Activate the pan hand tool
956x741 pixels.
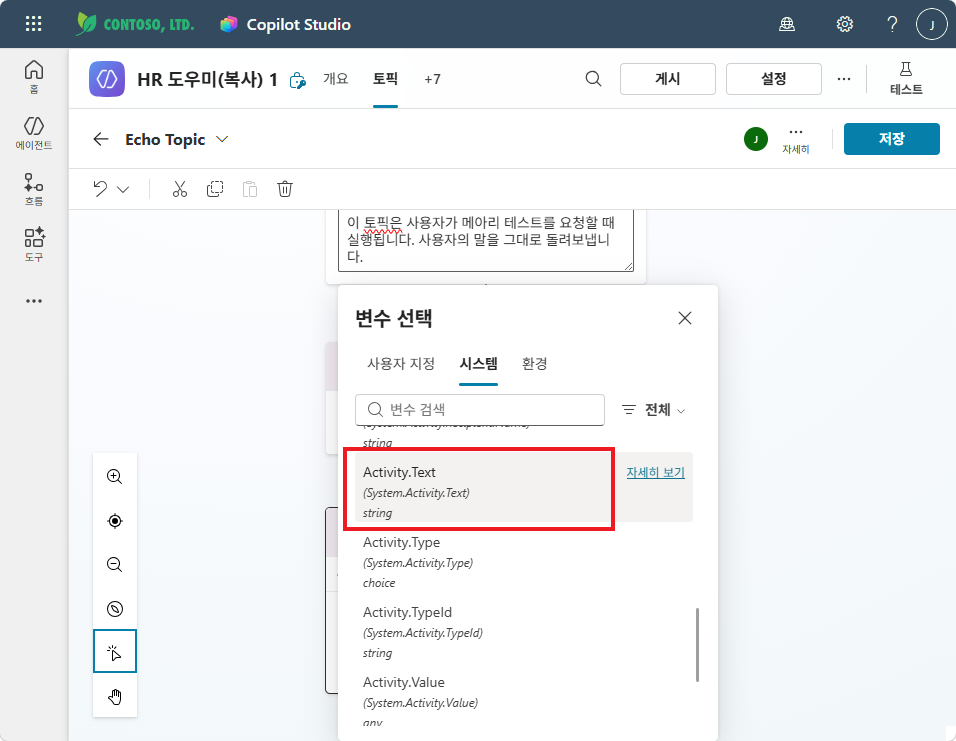[115, 696]
